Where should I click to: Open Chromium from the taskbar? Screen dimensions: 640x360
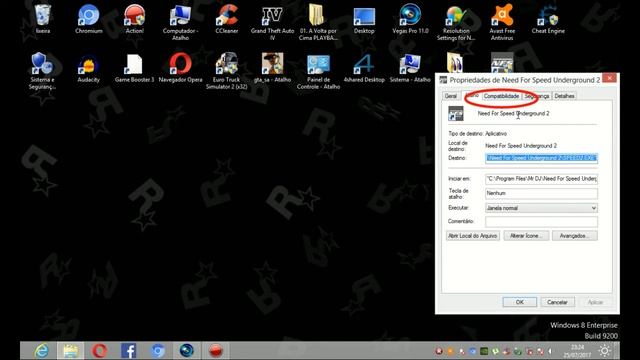coord(158,351)
